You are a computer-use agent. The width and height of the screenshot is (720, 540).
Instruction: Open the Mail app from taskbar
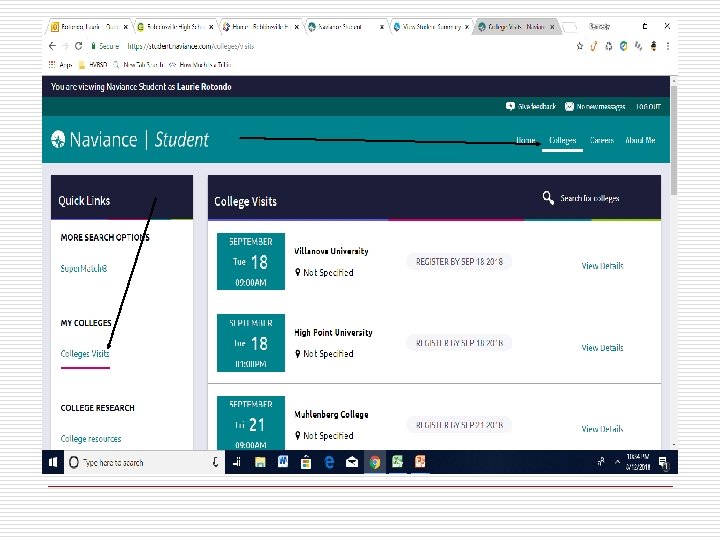coord(352,462)
